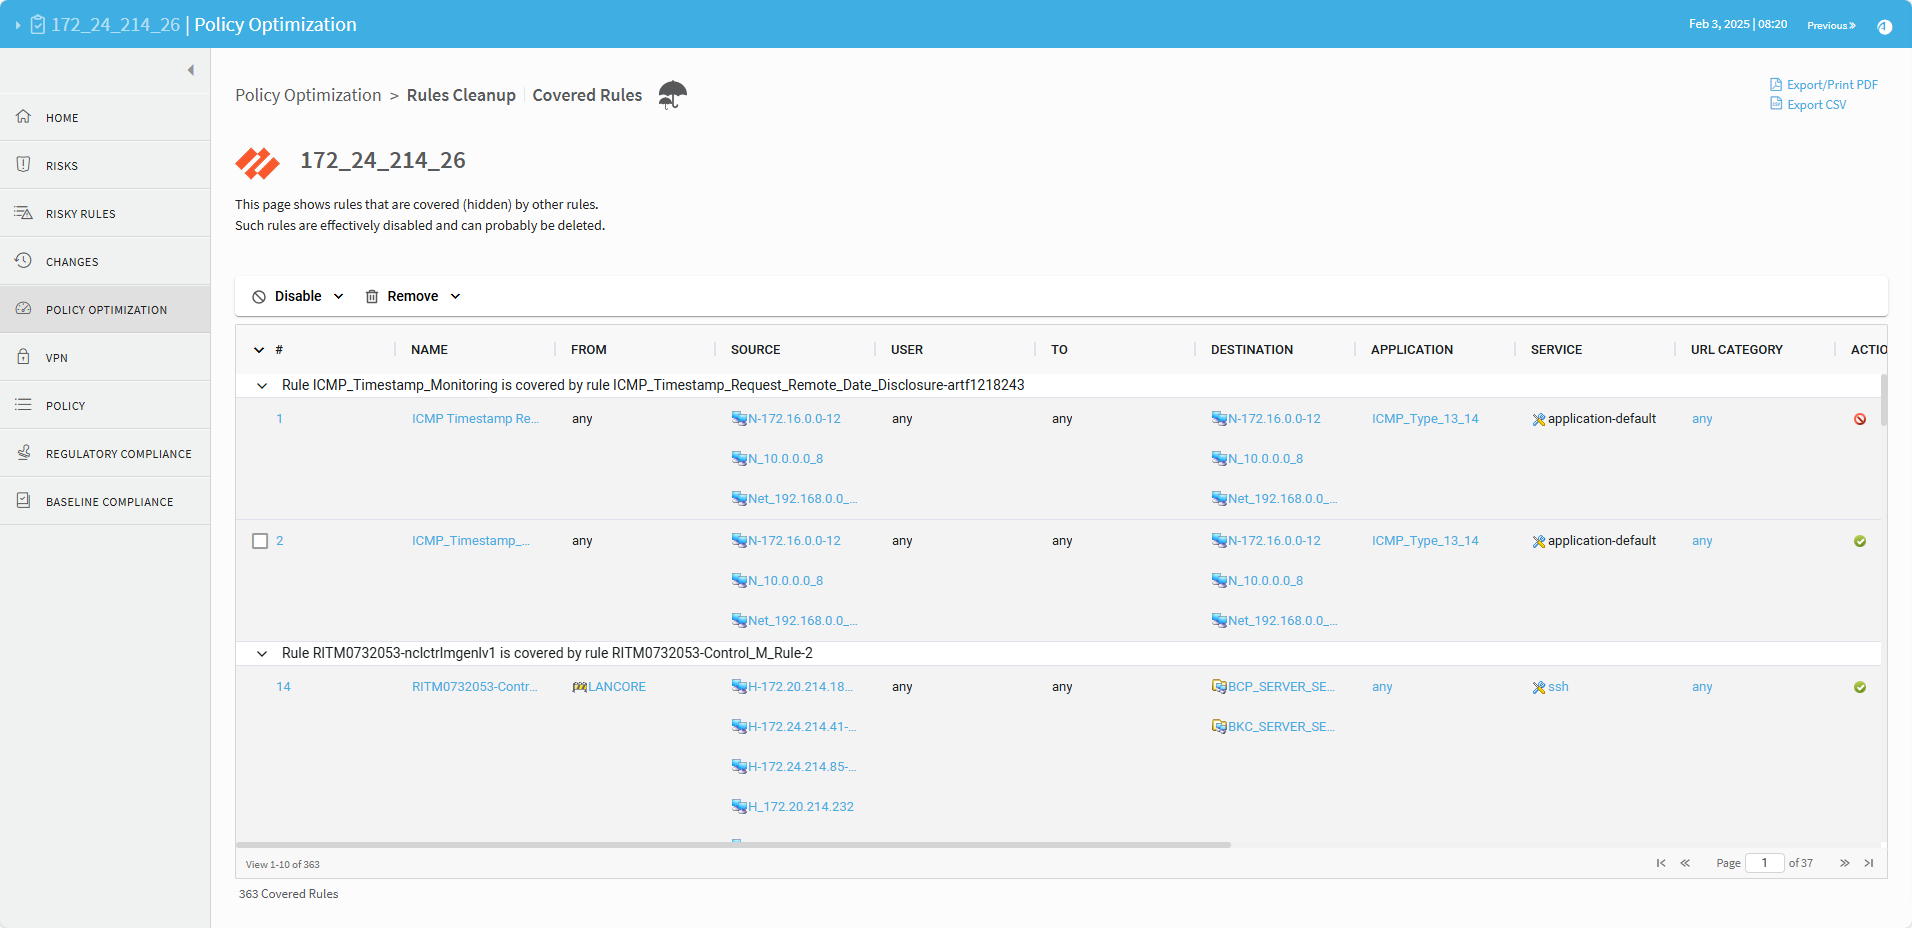This screenshot has width=1912, height=928.
Task: Click the Home icon in sidebar
Action: [23, 117]
